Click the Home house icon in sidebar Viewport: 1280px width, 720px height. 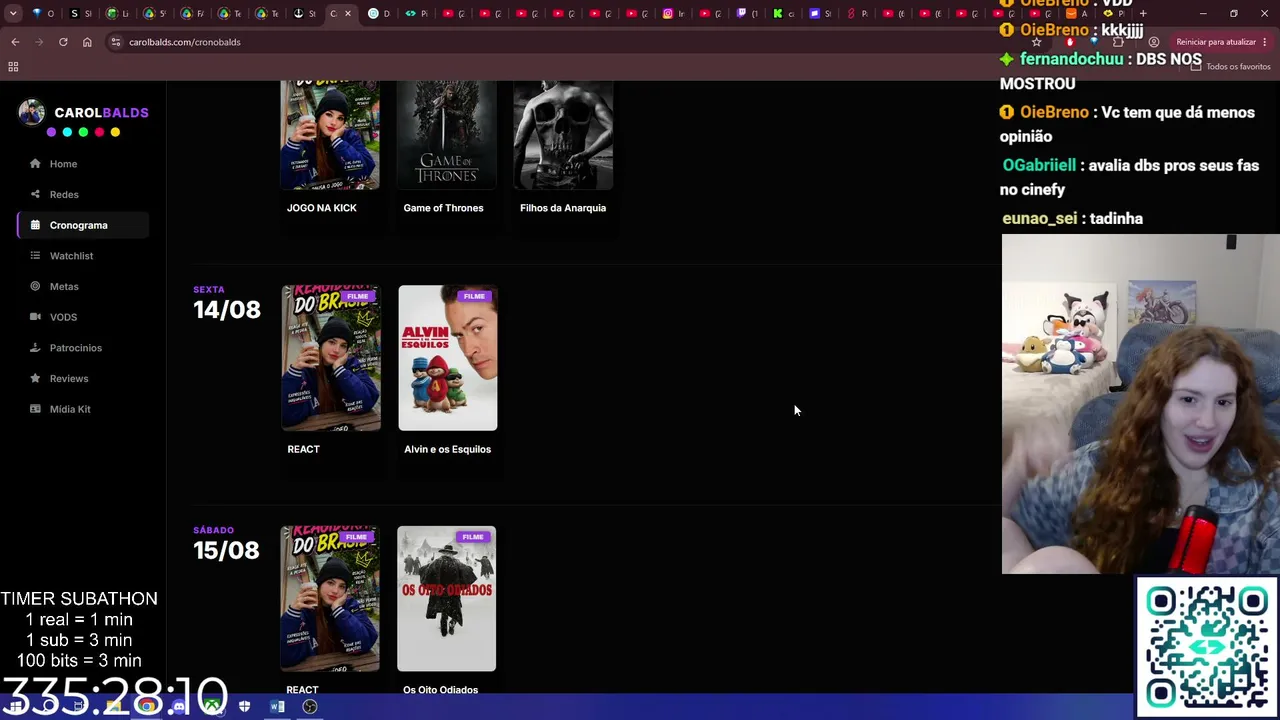(x=36, y=164)
